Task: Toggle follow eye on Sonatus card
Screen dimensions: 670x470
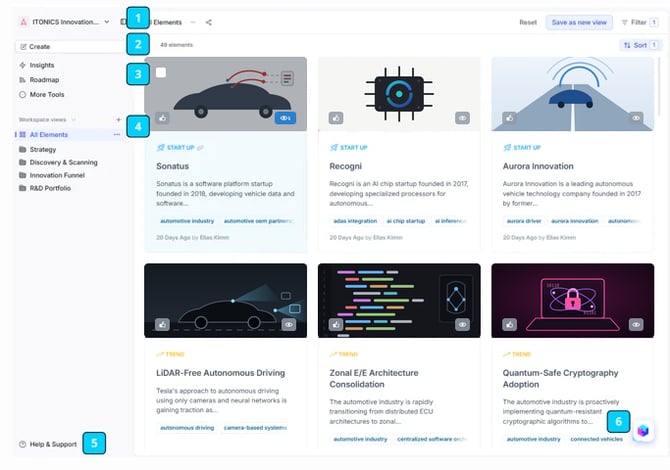Action: (285, 118)
